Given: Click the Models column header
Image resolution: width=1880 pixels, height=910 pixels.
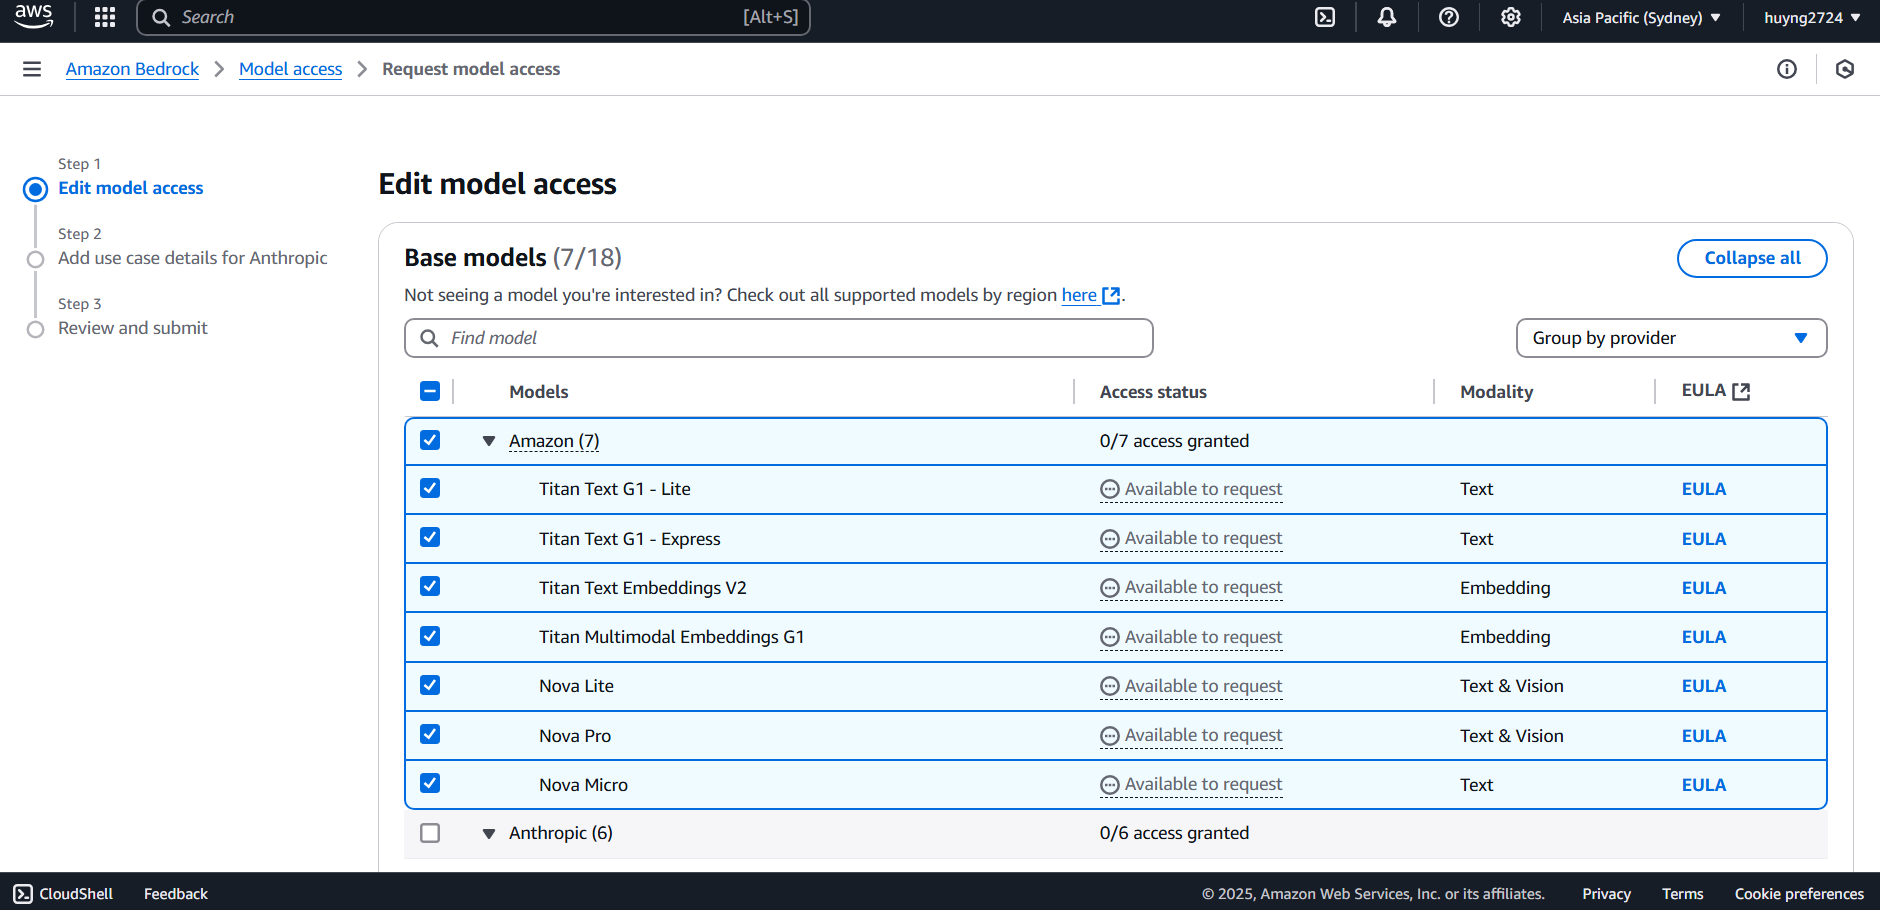Looking at the screenshot, I should click(538, 392).
